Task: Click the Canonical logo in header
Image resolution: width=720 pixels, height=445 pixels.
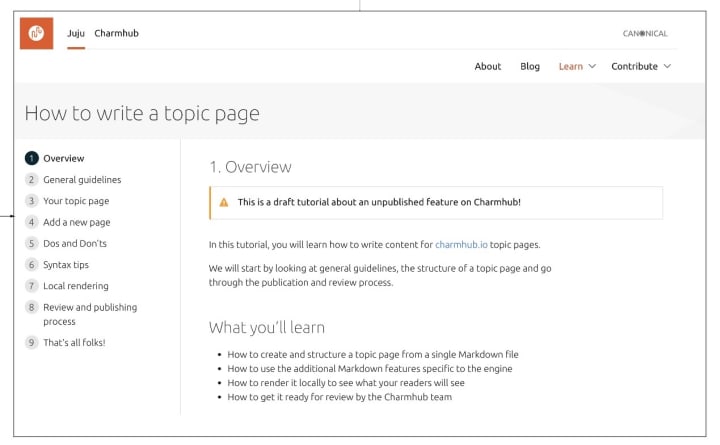Action: (x=645, y=33)
